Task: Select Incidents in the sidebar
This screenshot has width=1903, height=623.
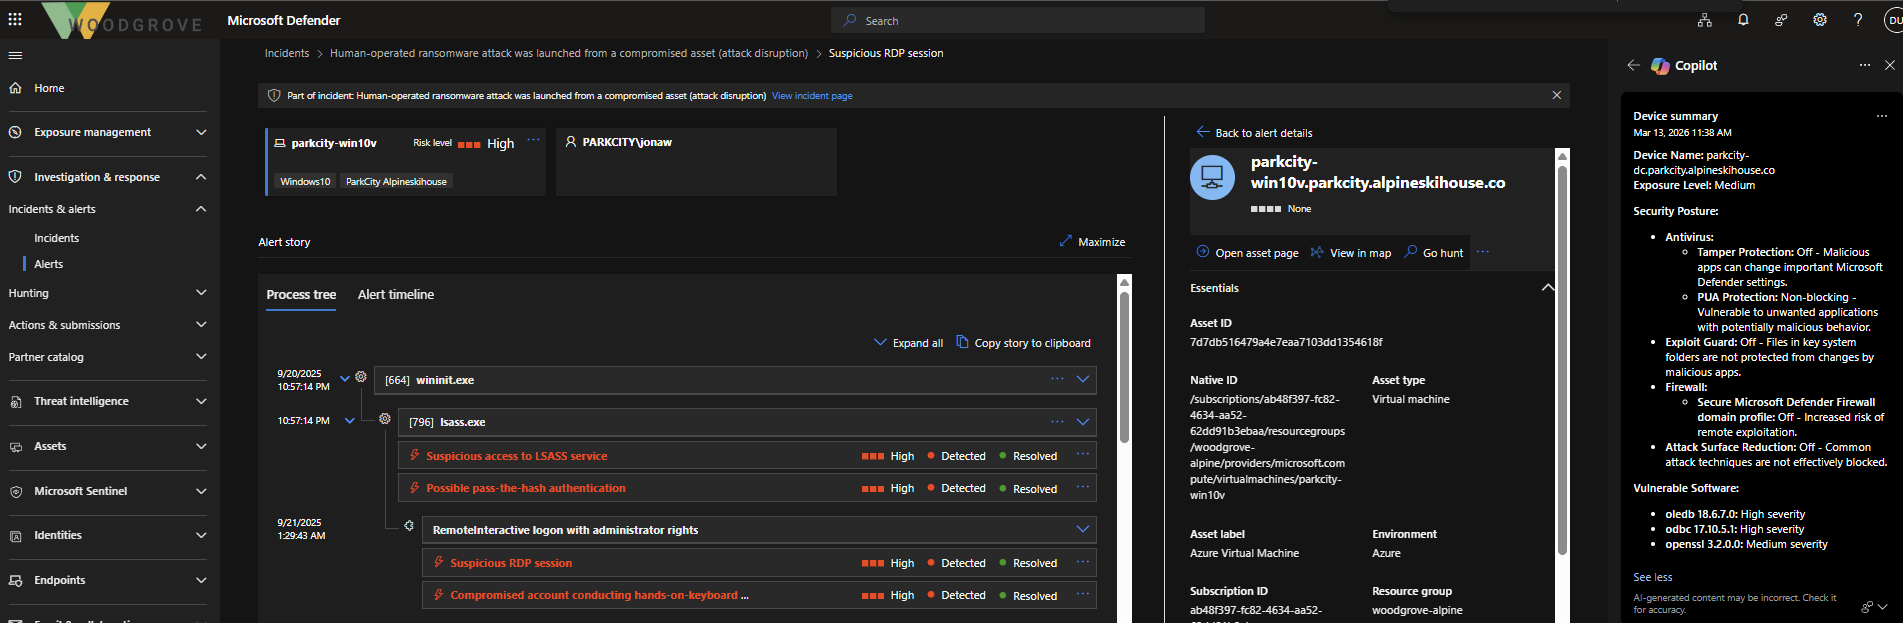Action: click(56, 238)
